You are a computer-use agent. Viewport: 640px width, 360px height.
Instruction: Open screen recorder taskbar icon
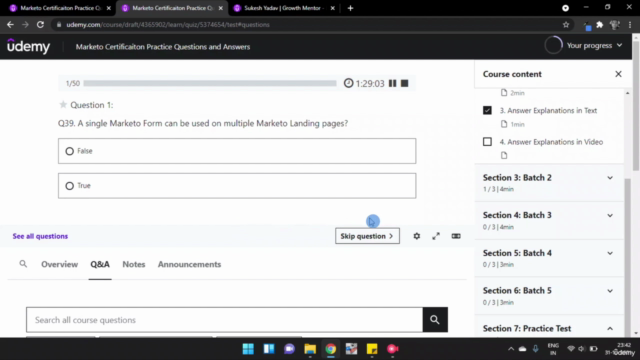[x=393, y=349]
